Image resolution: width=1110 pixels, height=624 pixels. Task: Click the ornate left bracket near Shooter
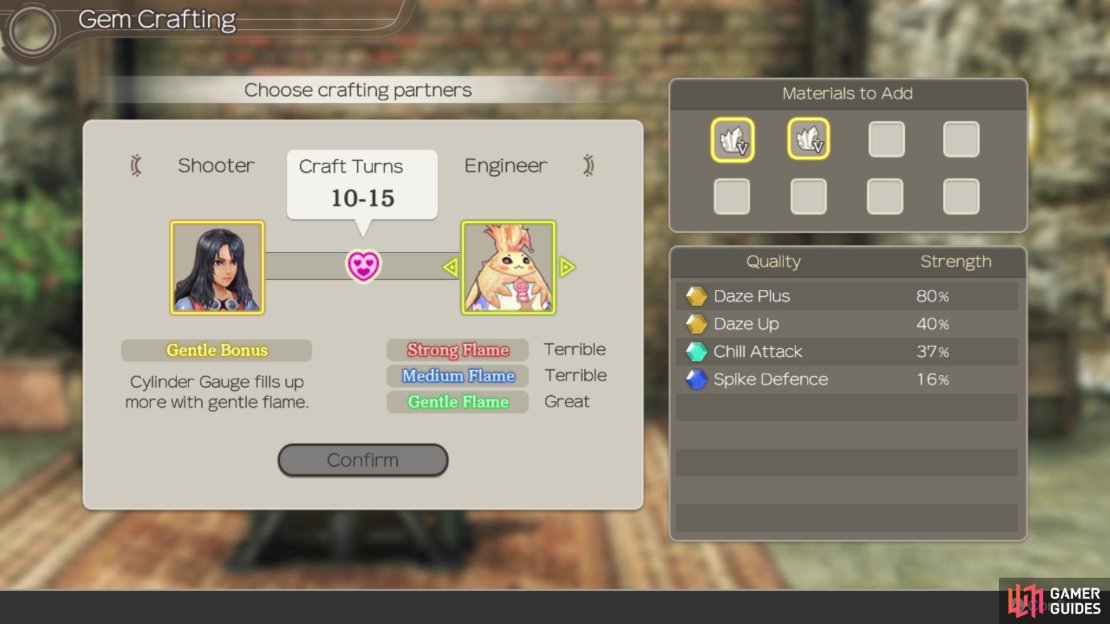136,165
